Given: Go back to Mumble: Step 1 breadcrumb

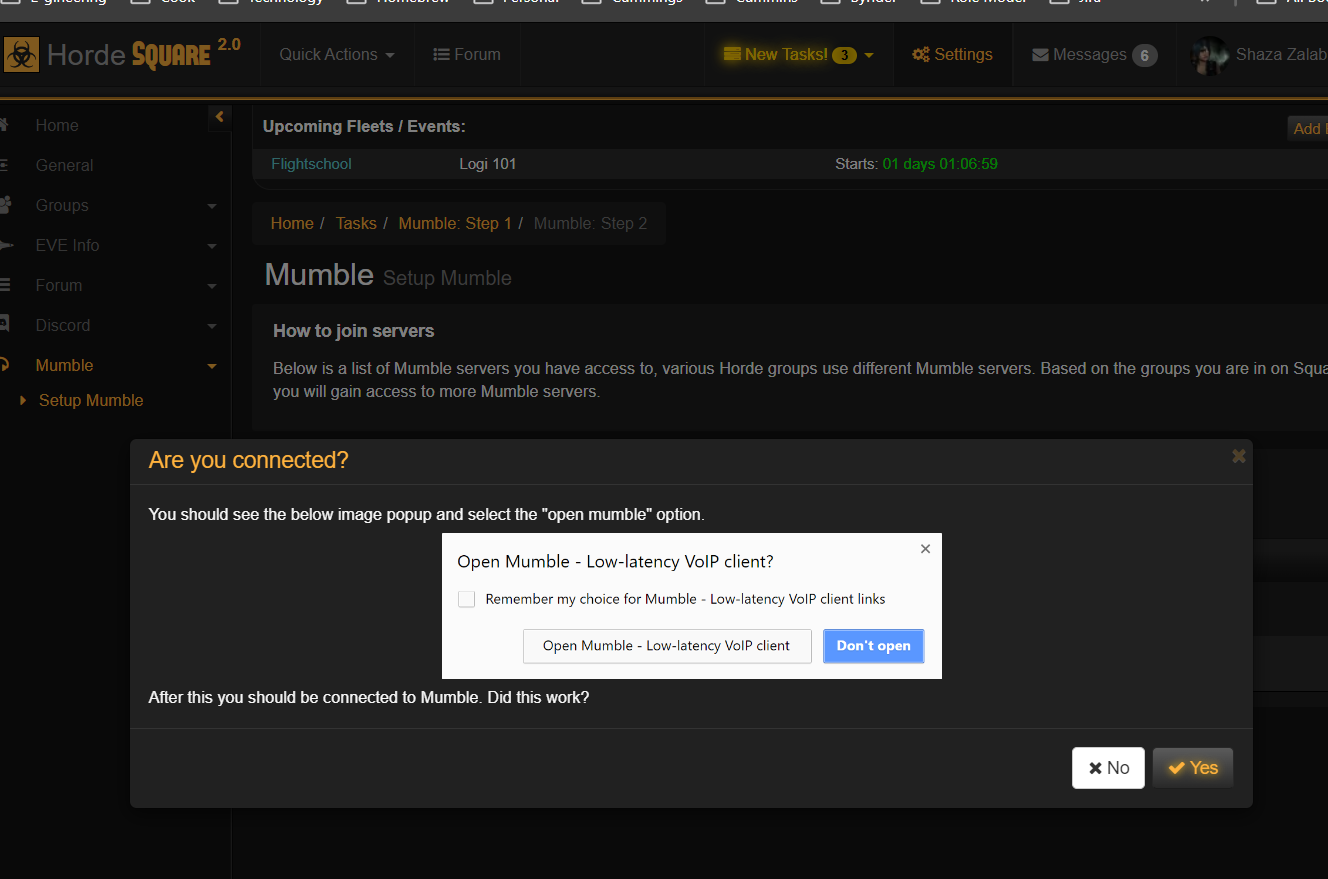Looking at the screenshot, I should click(455, 223).
